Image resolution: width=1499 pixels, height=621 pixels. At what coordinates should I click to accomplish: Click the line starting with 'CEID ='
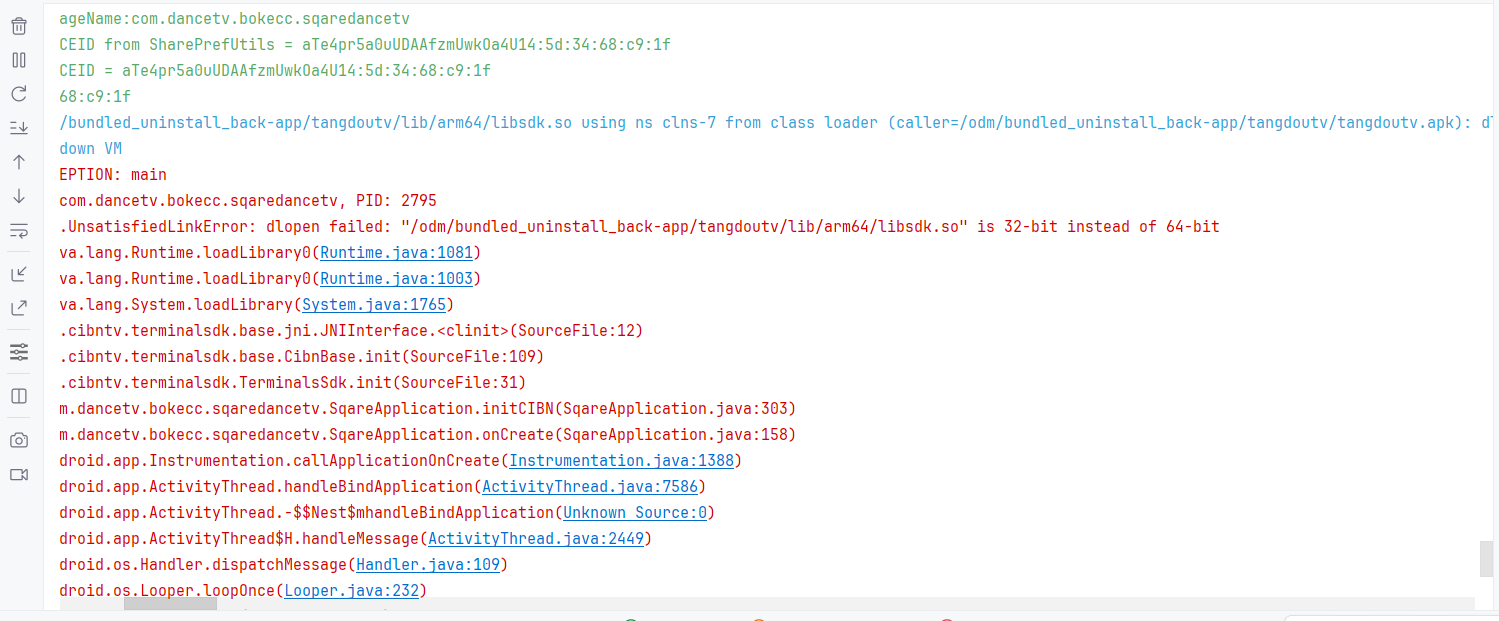point(275,70)
